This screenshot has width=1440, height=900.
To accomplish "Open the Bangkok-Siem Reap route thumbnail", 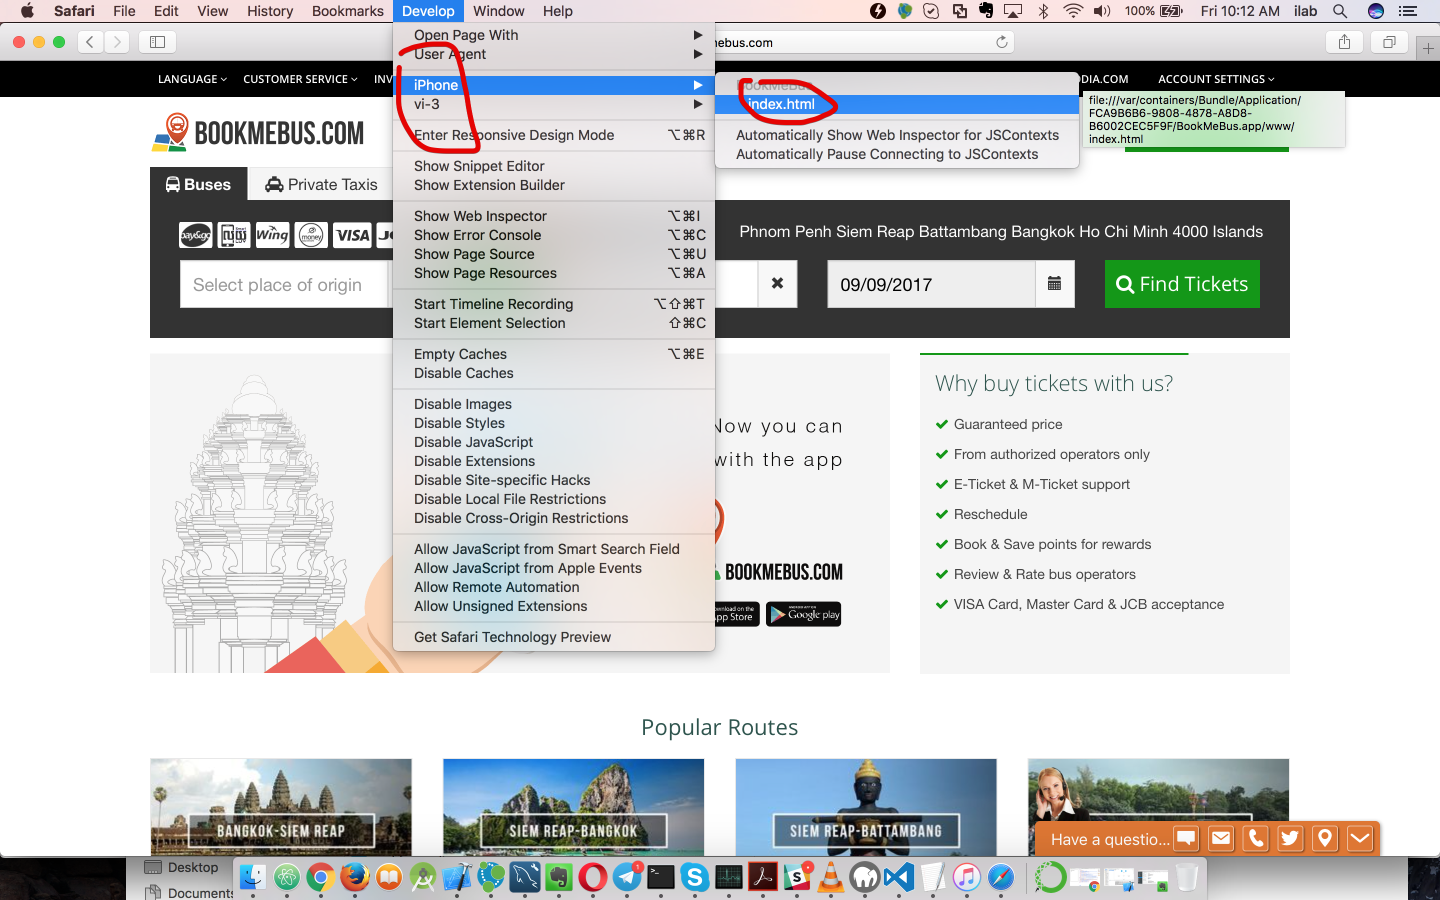I will pos(281,806).
